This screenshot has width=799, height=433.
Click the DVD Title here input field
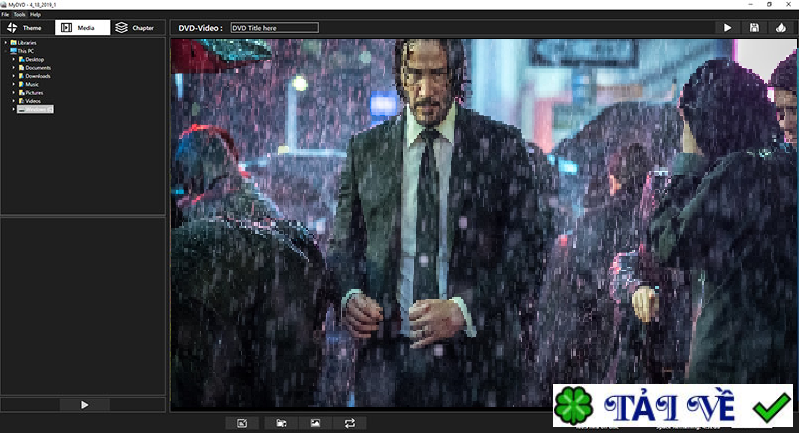[x=275, y=28]
